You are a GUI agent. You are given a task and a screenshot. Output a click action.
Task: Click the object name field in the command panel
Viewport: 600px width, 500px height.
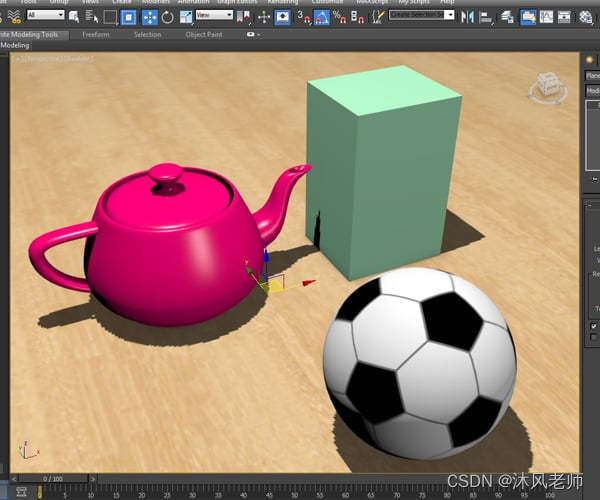tap(593, 75)
